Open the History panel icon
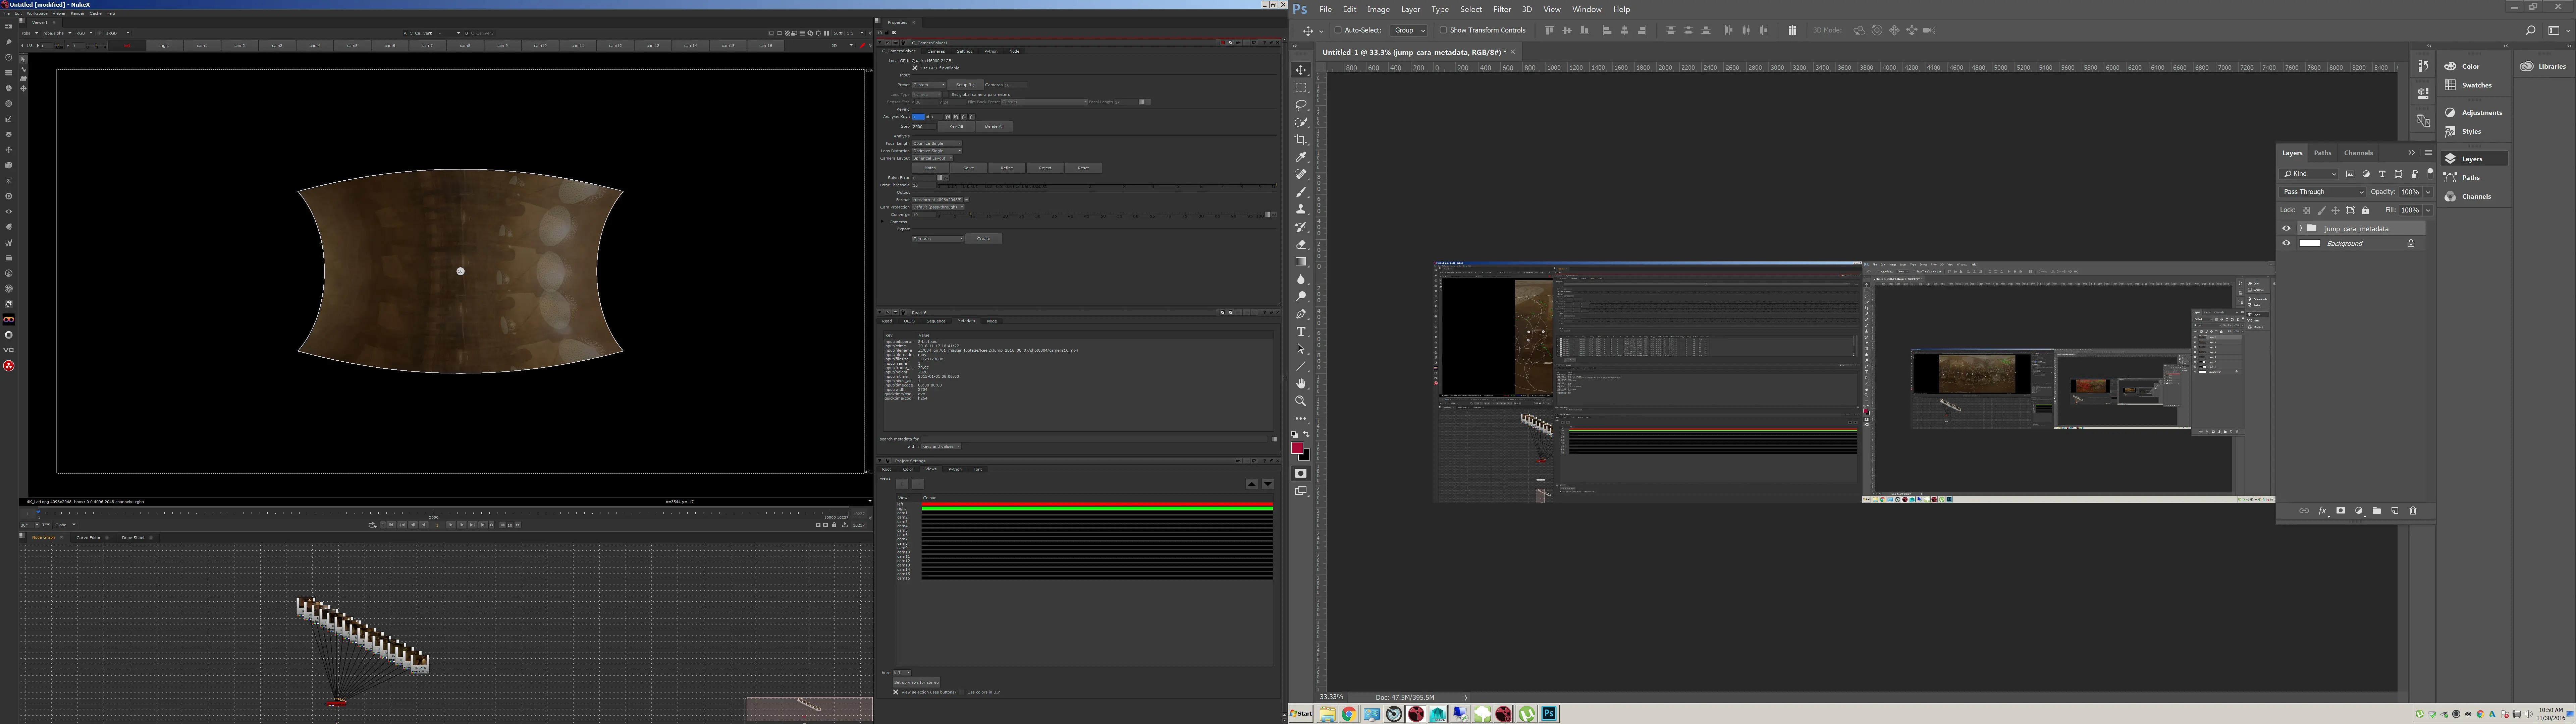2576x724 pixels. (2423, 66)
